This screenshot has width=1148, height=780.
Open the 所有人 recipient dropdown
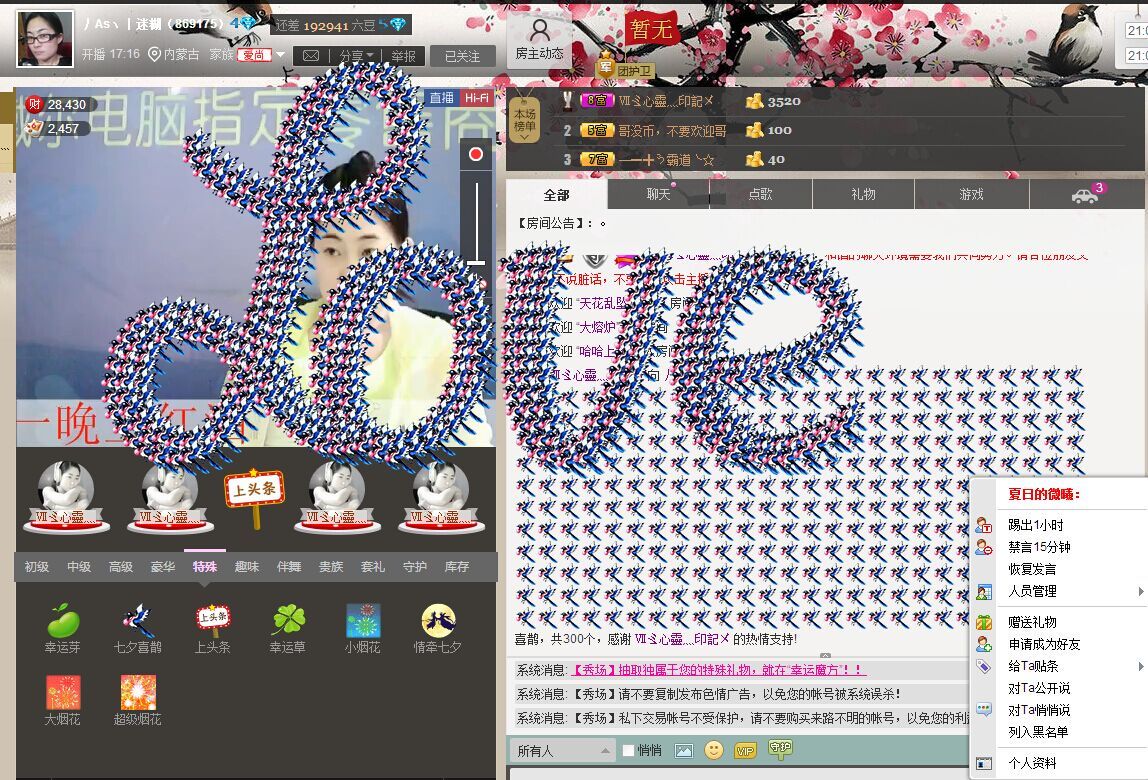[562, 750]
